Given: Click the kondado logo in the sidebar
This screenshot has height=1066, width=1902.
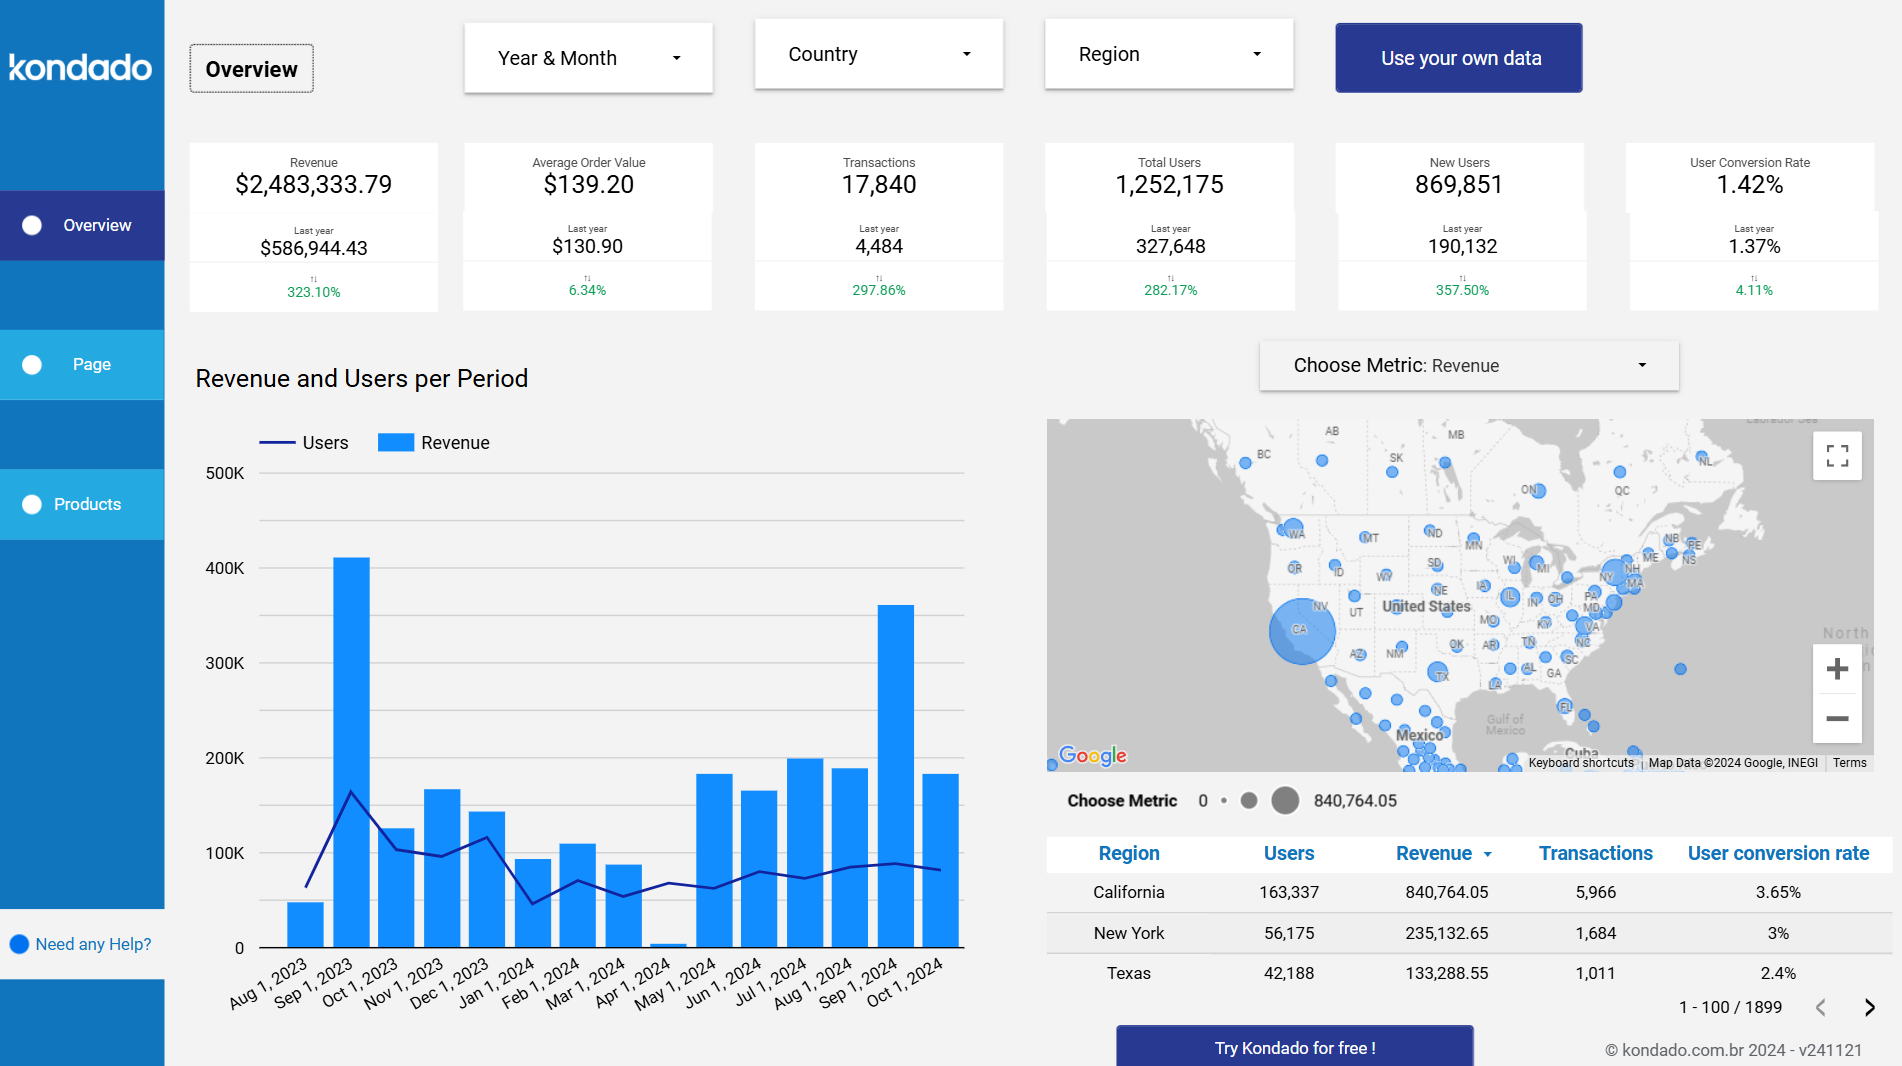Looking at the screenshot, I should coord(80,68).
